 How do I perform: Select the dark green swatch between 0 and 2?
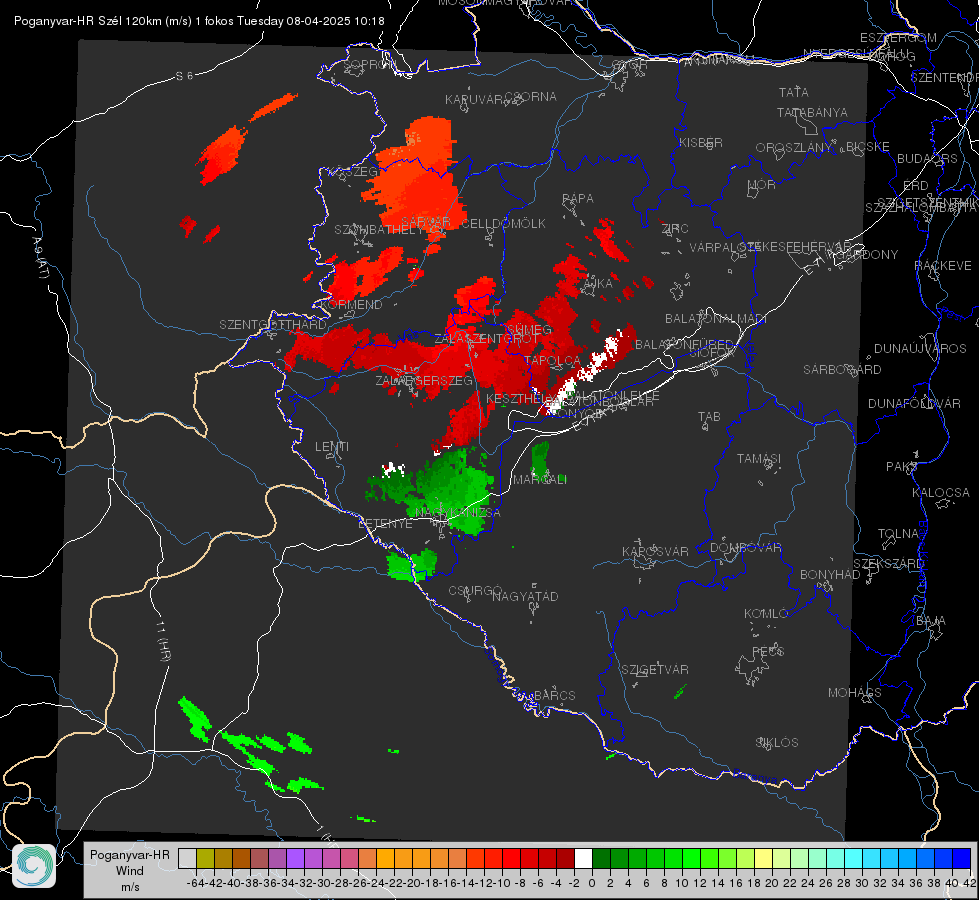601,858
